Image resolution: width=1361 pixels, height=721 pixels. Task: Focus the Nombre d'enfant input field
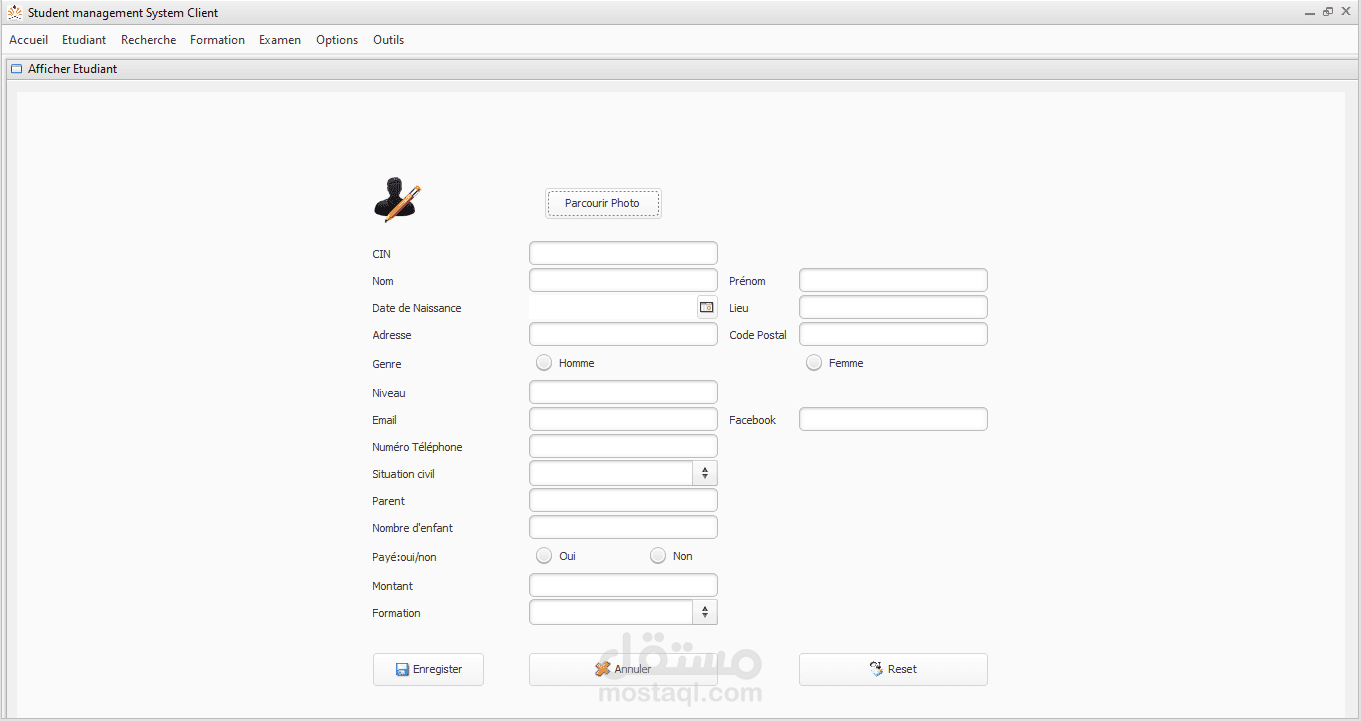[x=623, y=527]
